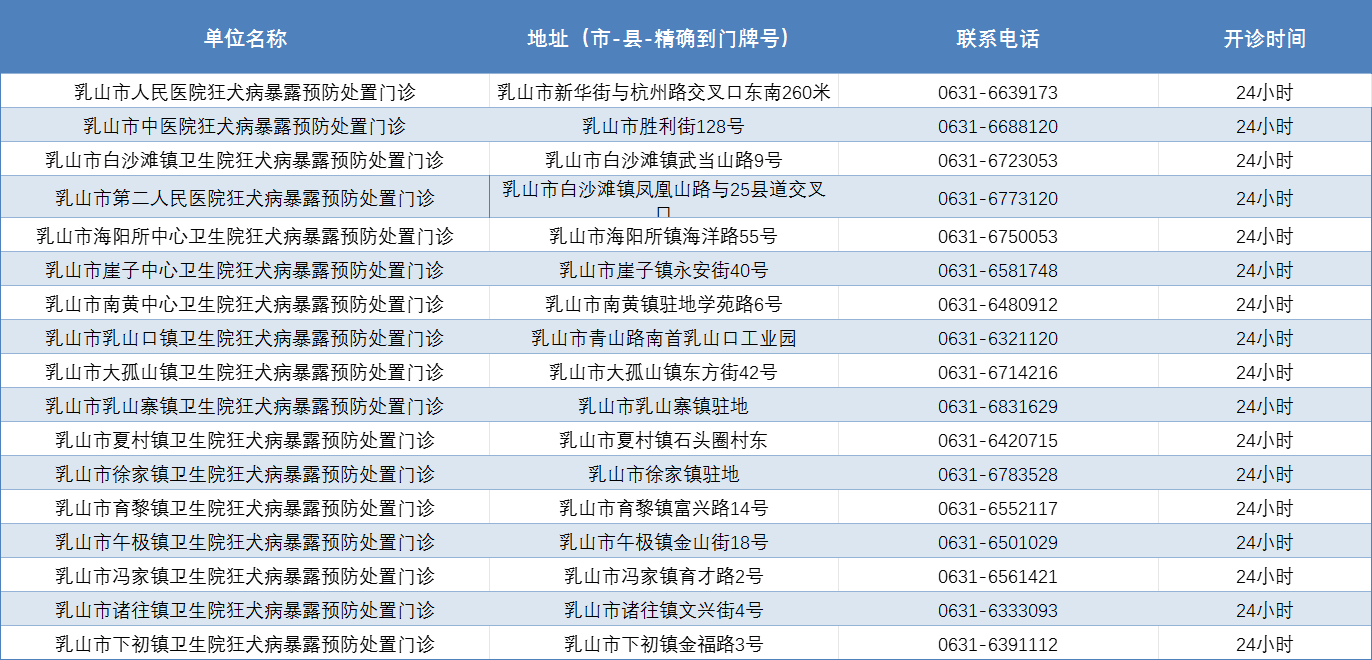Click the 单位名称 column header

point(245,38)
